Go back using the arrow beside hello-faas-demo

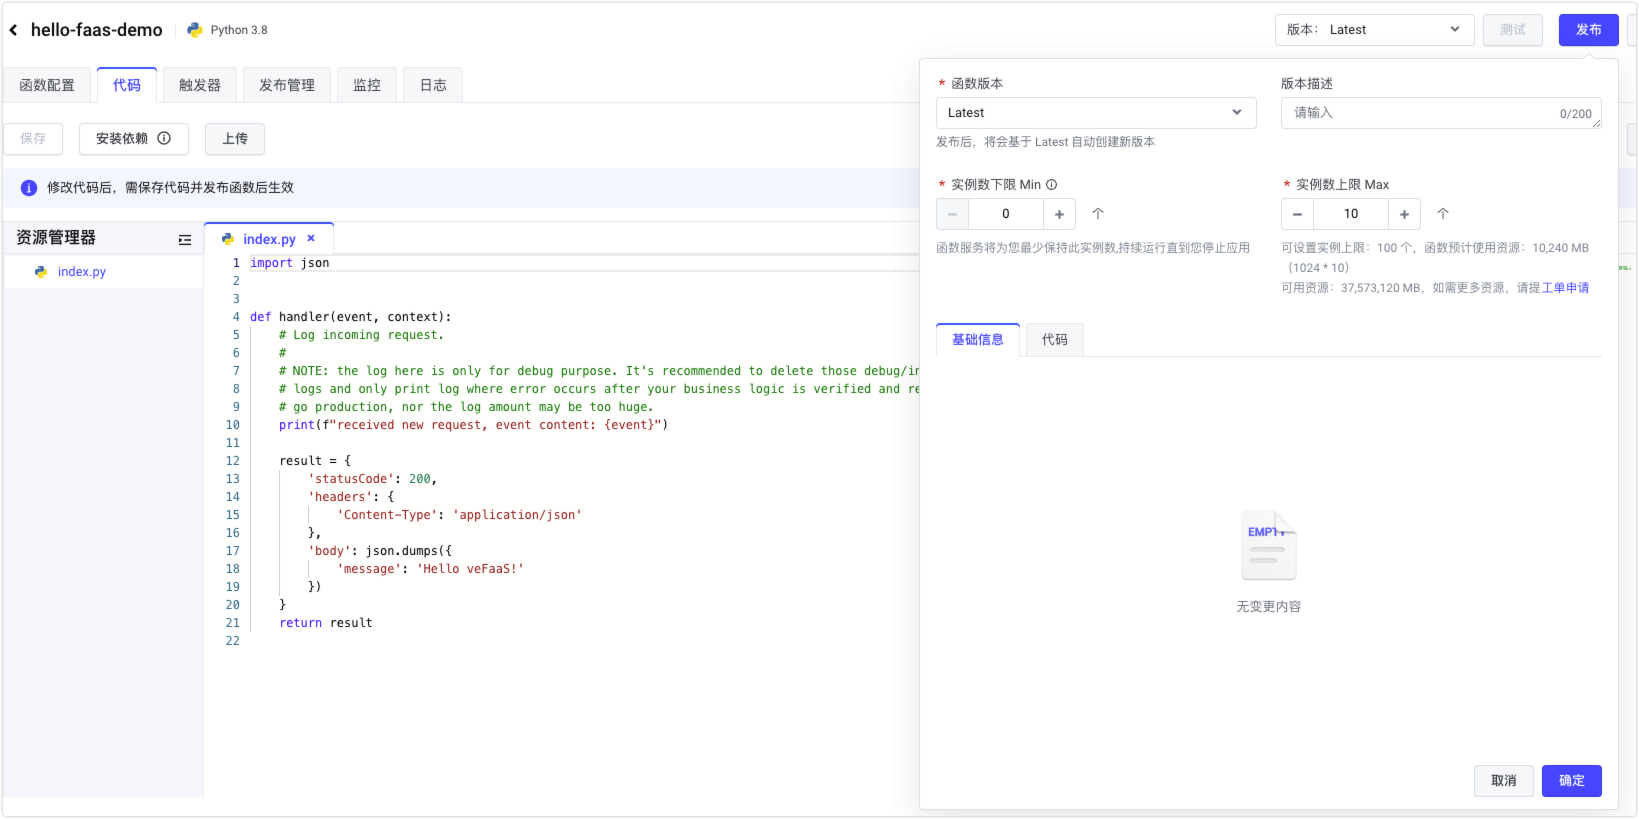14,30
